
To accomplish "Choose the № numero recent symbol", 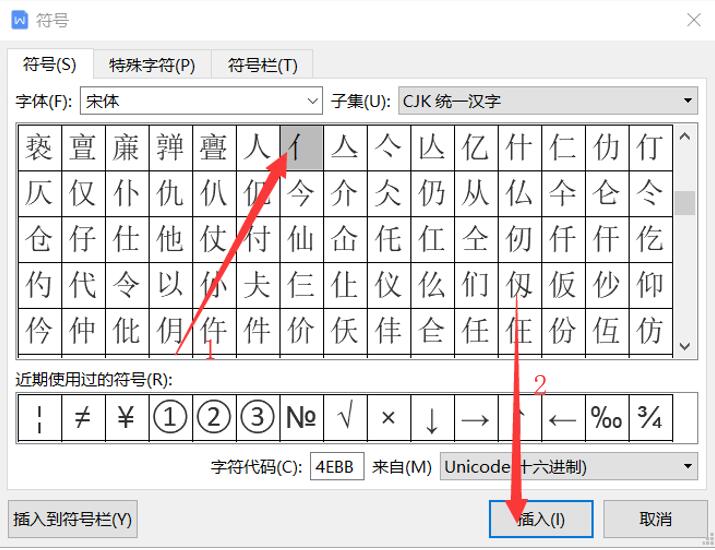I will click(x=301, y=417).
